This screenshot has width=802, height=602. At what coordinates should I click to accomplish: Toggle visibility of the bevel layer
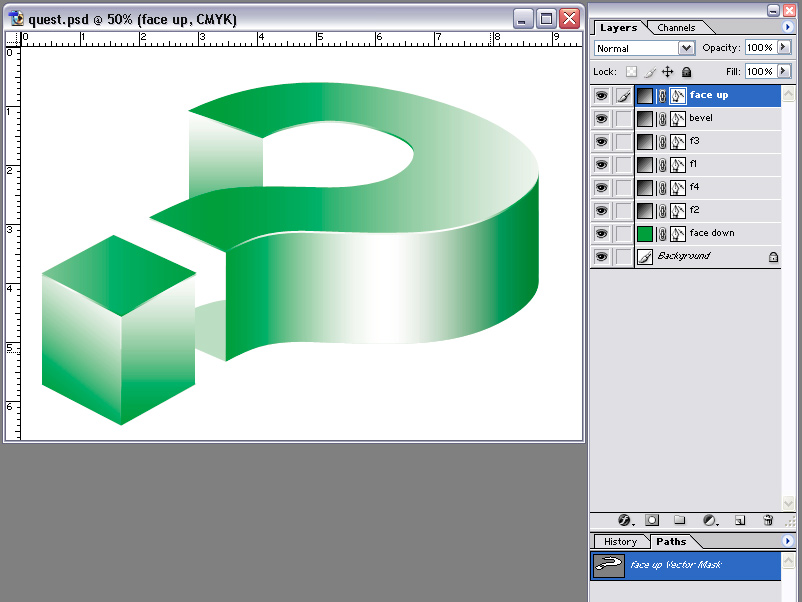click(x=602, y=119)
